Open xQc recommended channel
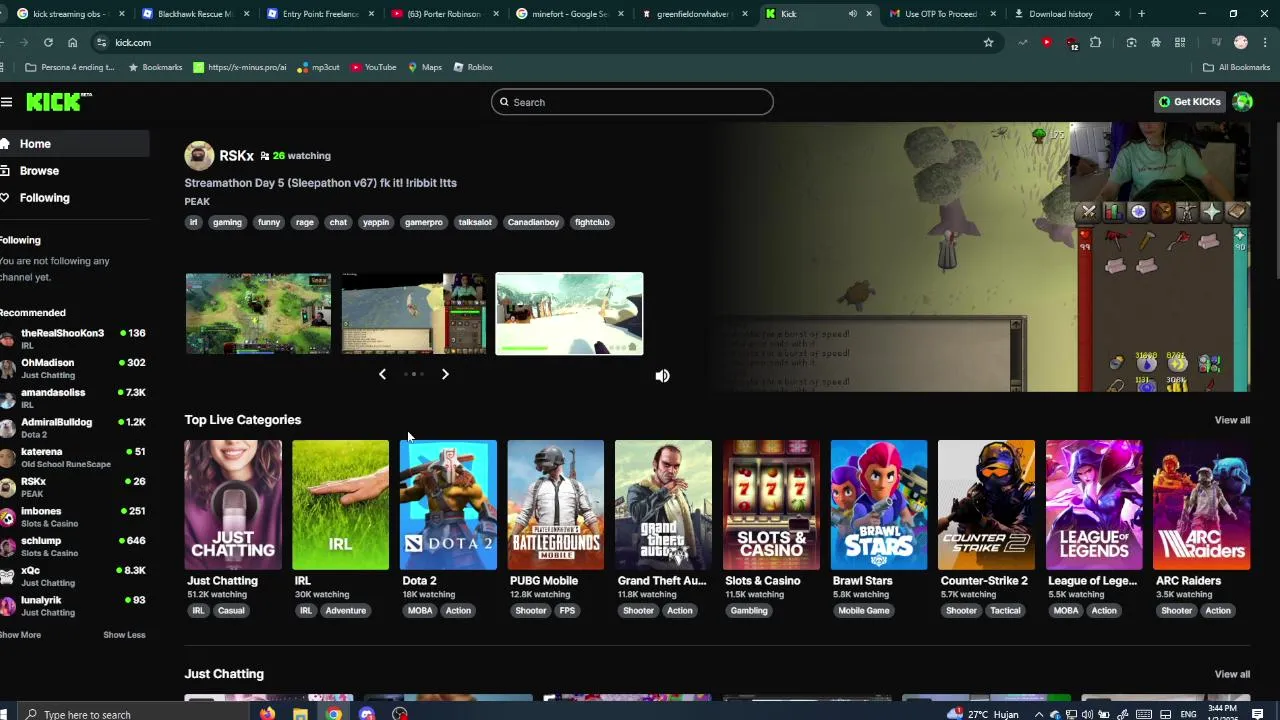 point(74,576)
